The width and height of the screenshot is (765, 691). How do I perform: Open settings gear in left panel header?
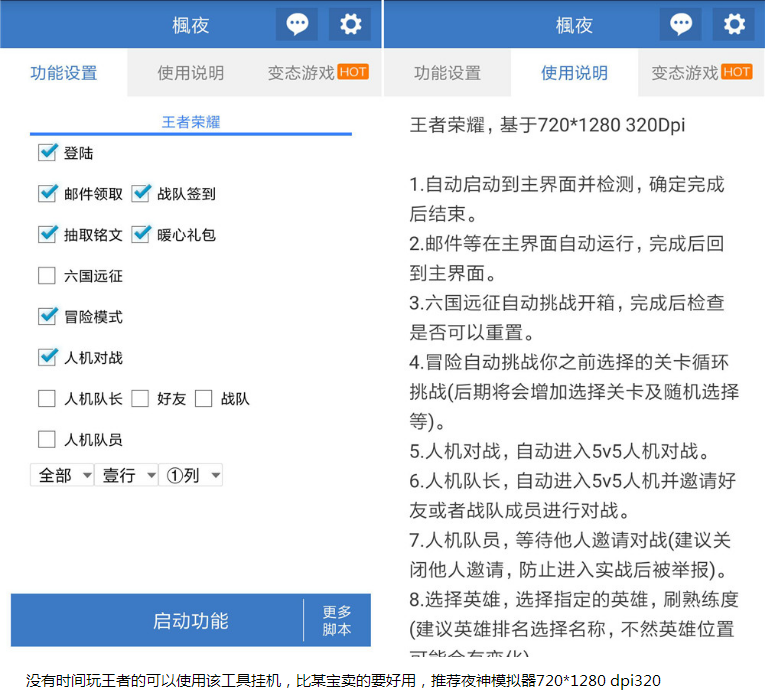[x=350, y=24]
